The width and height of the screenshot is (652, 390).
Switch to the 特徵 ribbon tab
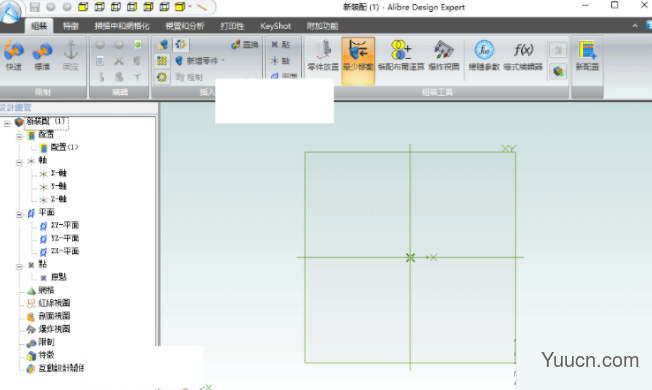[x=70, y=26]
